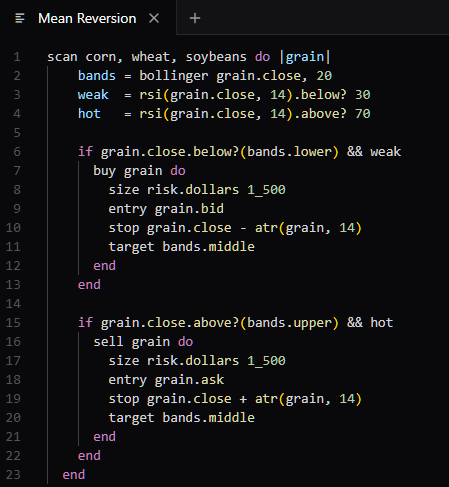Viewport: 449px width, 487px height.
Task: Click 'grain.bid' on line 9
Action: click(x=189, y=209)
